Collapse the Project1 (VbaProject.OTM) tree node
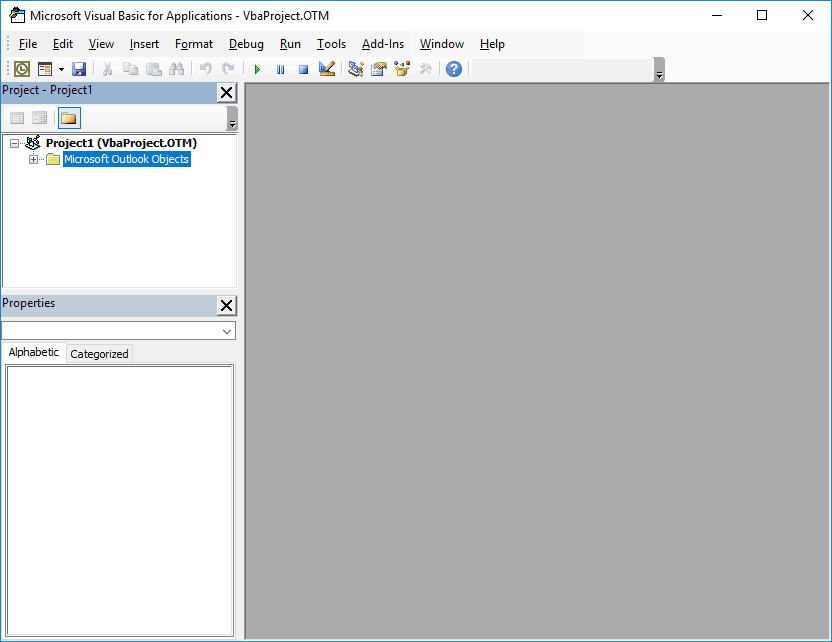The image size is (832, 642). pyautogui.click(x=14, y=143)
